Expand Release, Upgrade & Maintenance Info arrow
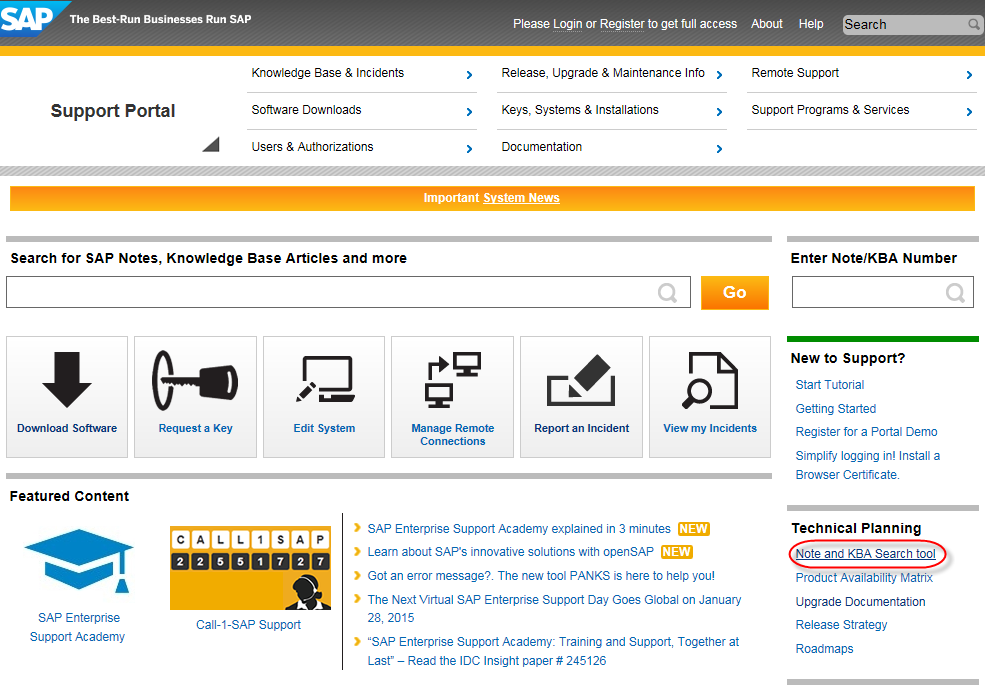The image size is (985, 685). click(719, 75)
